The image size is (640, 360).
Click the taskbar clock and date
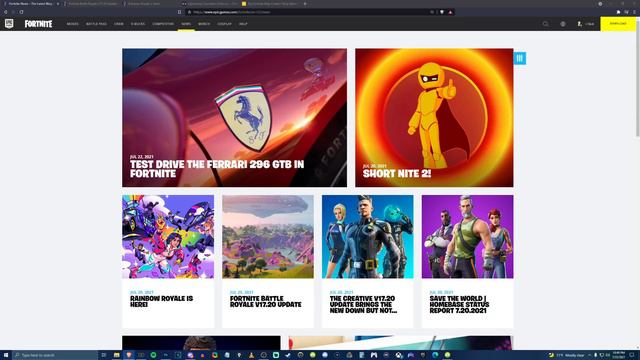tap(618, 355)
